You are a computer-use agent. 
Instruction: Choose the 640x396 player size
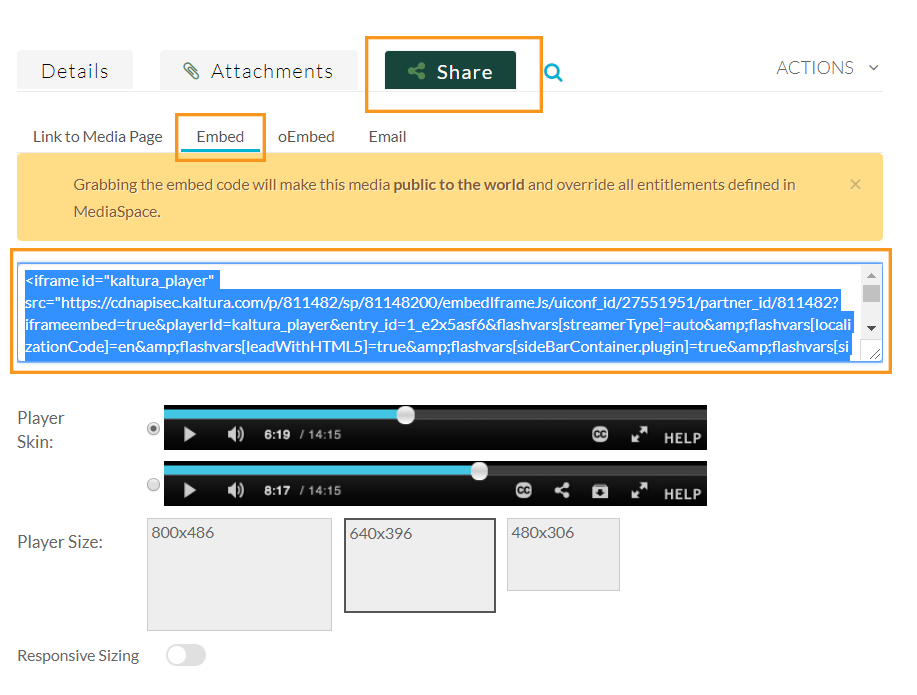(x=420, y=565)
